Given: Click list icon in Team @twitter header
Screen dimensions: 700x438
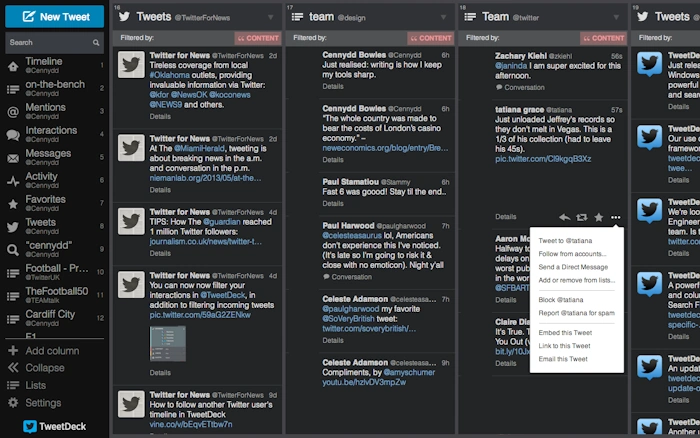Looking at the screenshot, I should [x=470, y=17].
